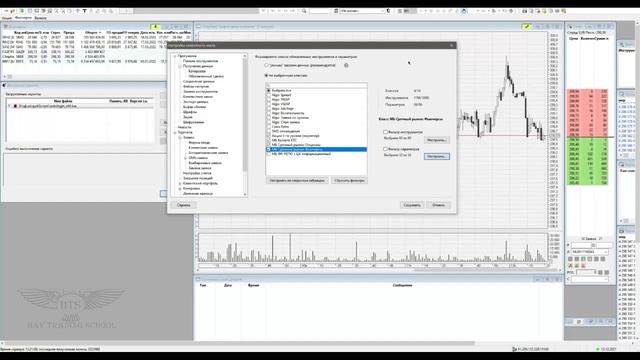This screenshot has width=640, height=360.
Task: Select 'Шрифты' in the settings tree
Action: (x=190, y=112)
